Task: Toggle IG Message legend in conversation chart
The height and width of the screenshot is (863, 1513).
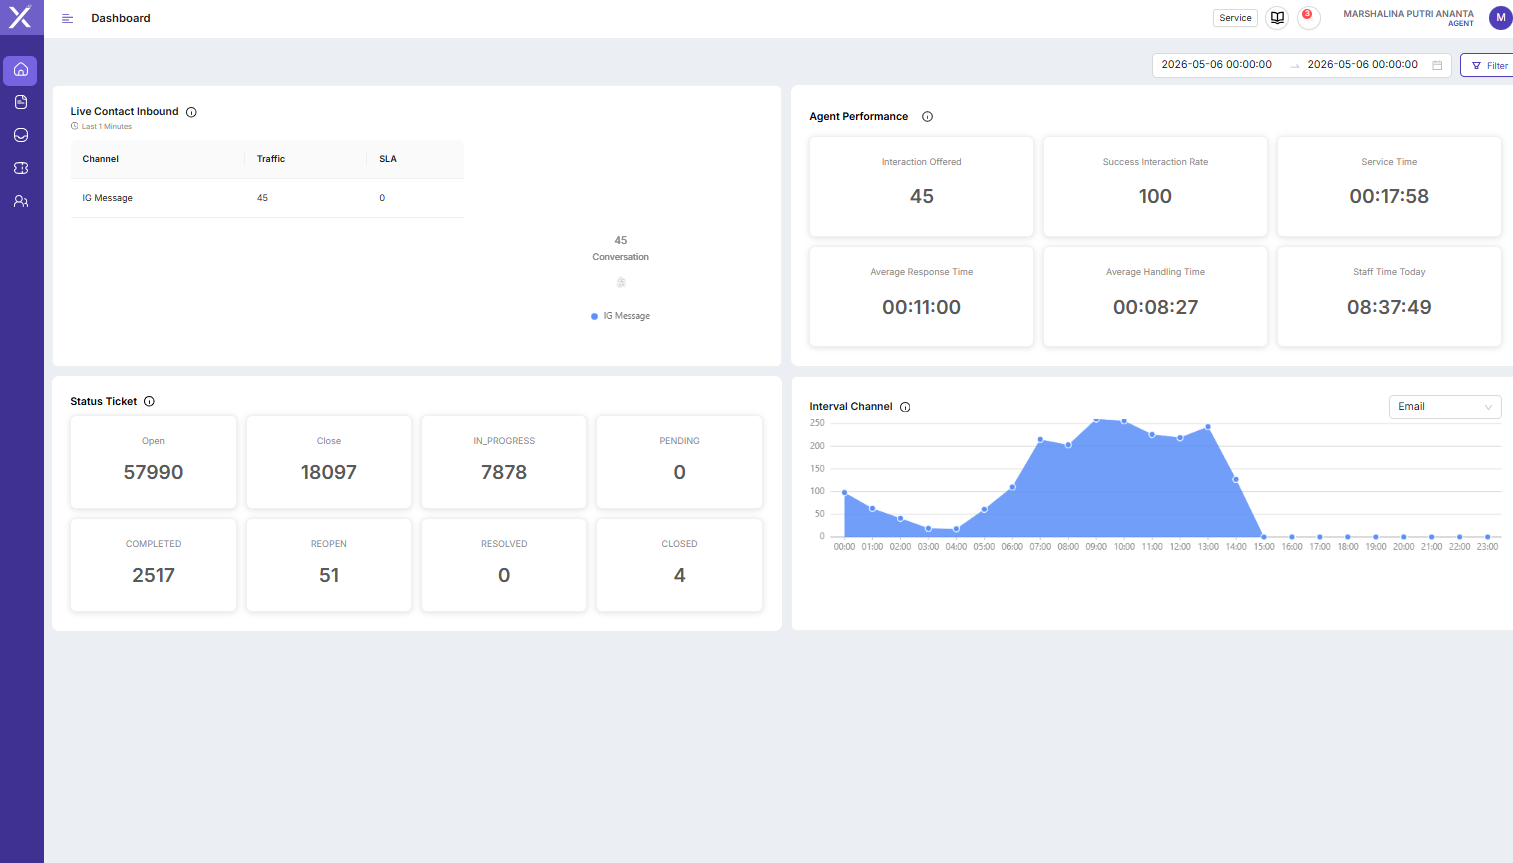Action: (621, 316)
